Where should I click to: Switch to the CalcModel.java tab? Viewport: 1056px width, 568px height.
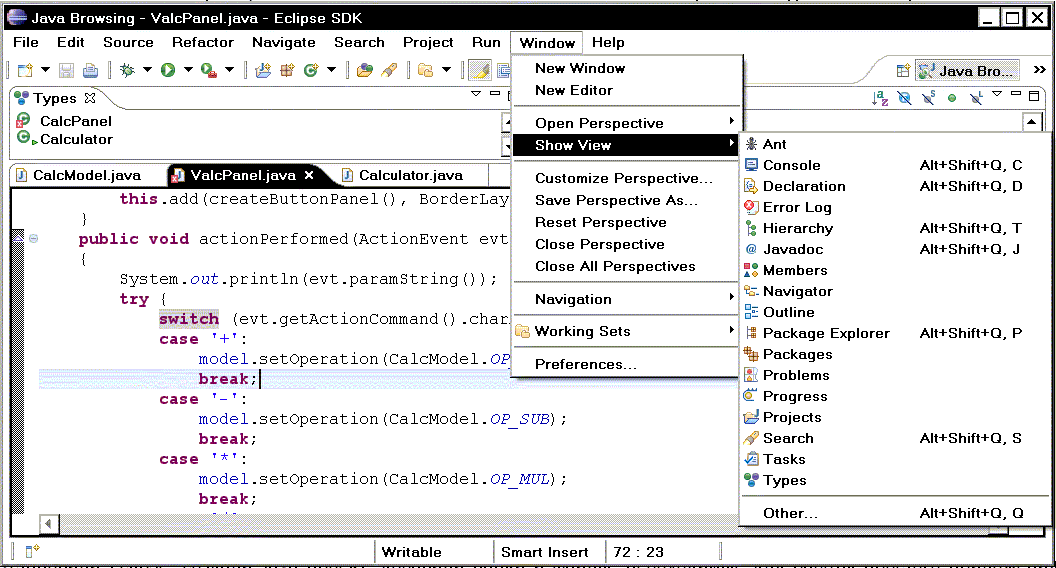coord(79,175)
